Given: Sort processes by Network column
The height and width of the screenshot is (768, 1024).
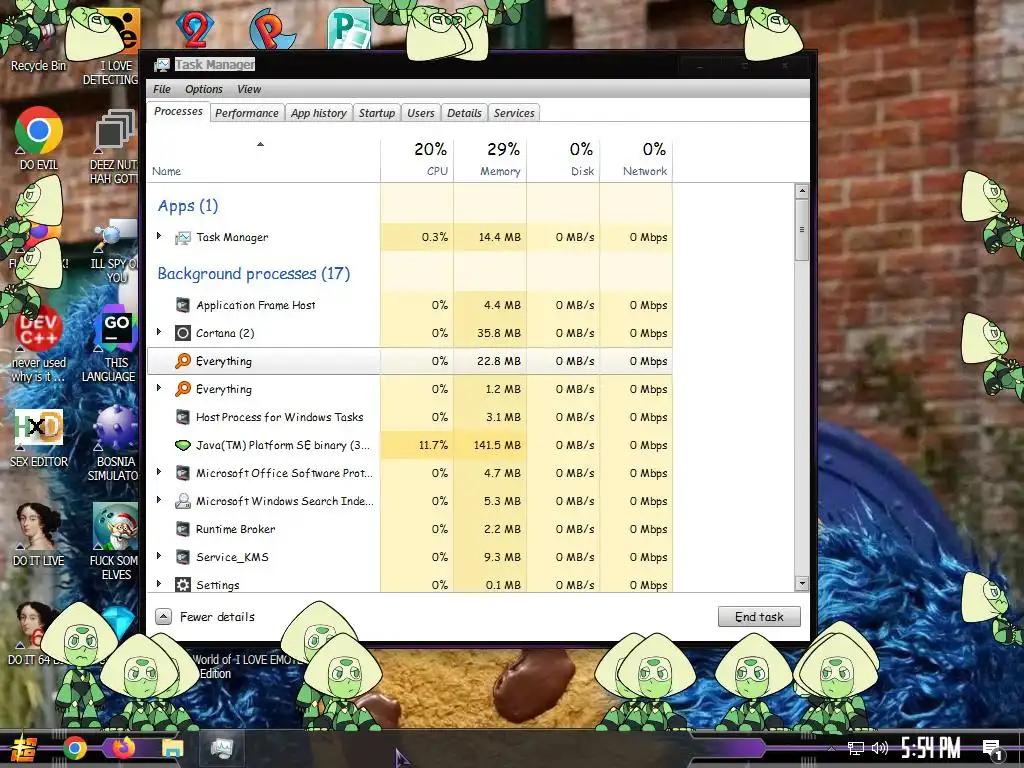Looking at the screenshot, I should (x=636, y=160).
